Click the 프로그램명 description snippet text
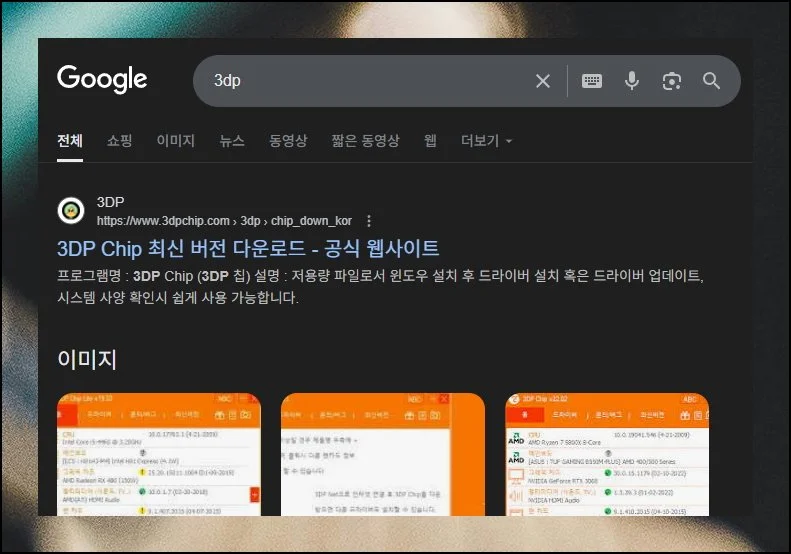Image resolution: width=791 pixels, height=554 pixels. (380, 287)
